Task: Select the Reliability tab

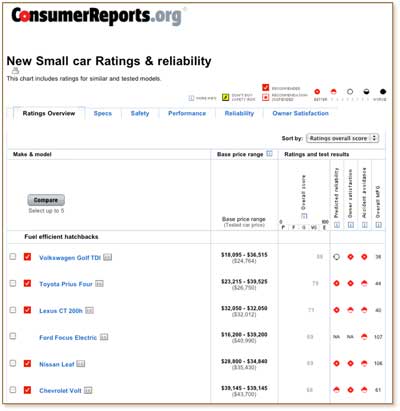Action: coord(239,113)
